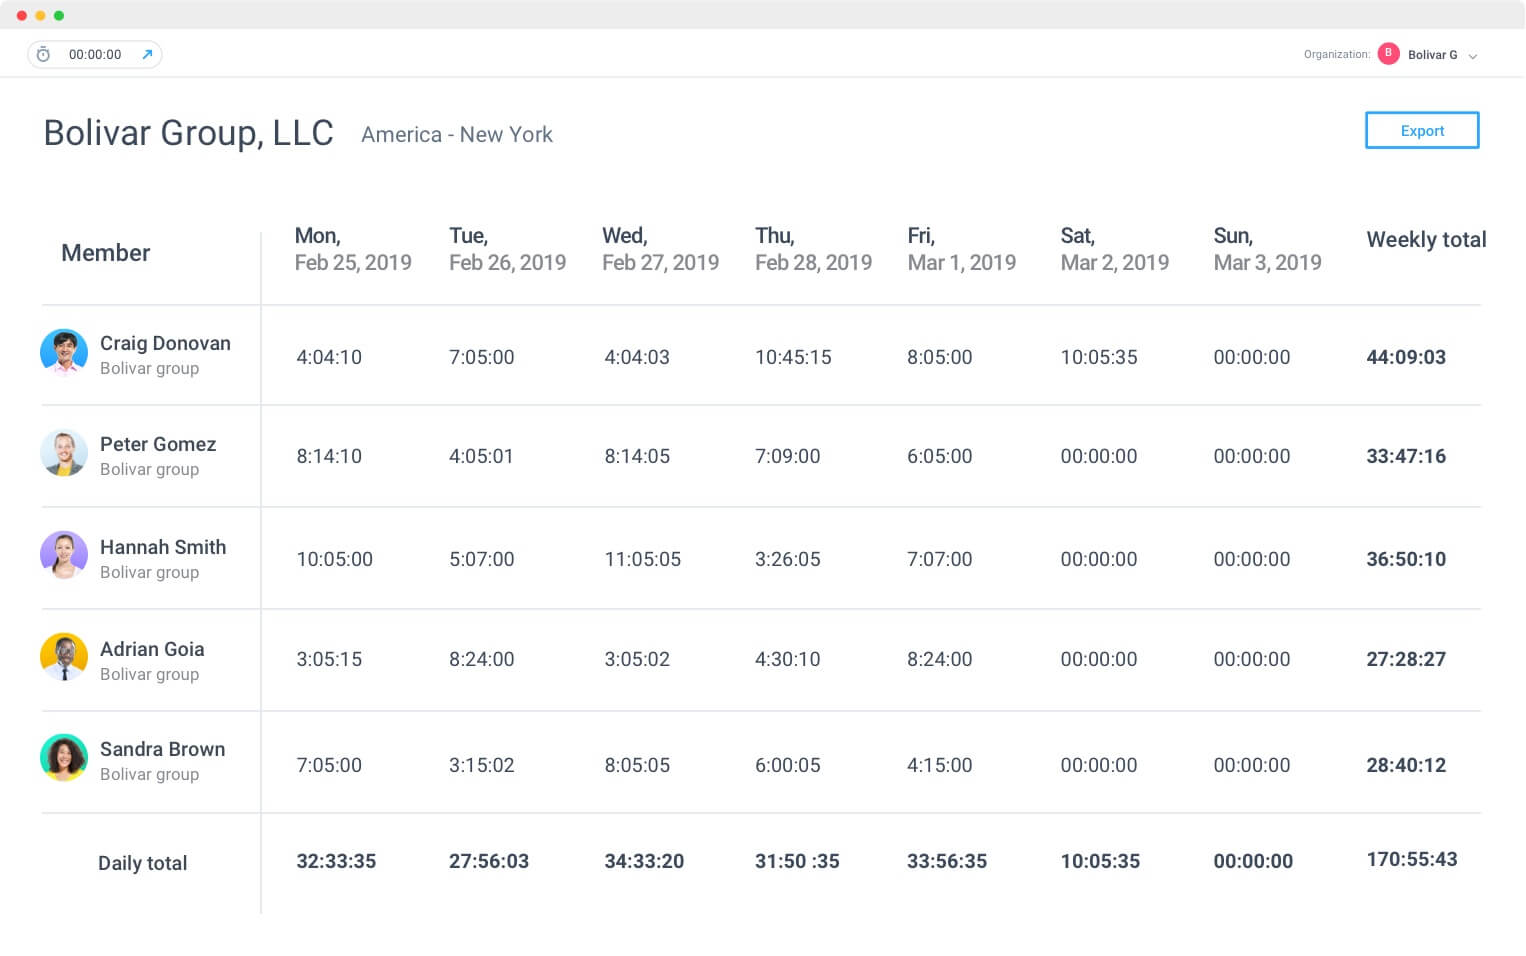Click the Weekly total column header

[1425, 240]
